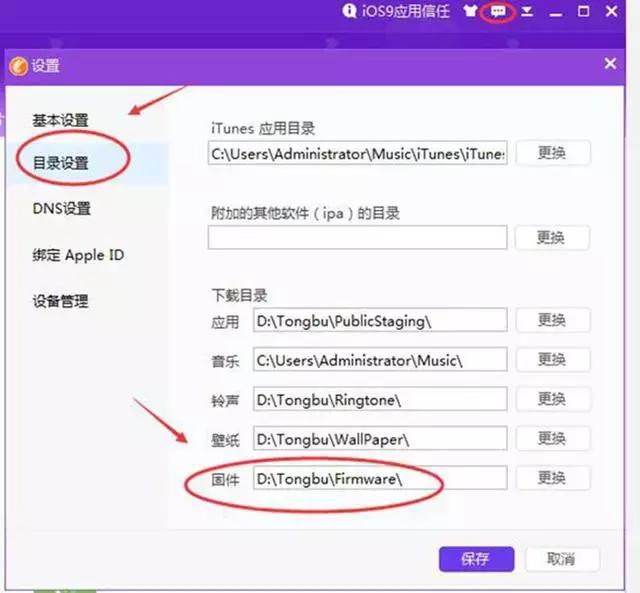The image size is (640, 593).
Task: Open the iOS9应用信任 info link
Action: (396, 11)
